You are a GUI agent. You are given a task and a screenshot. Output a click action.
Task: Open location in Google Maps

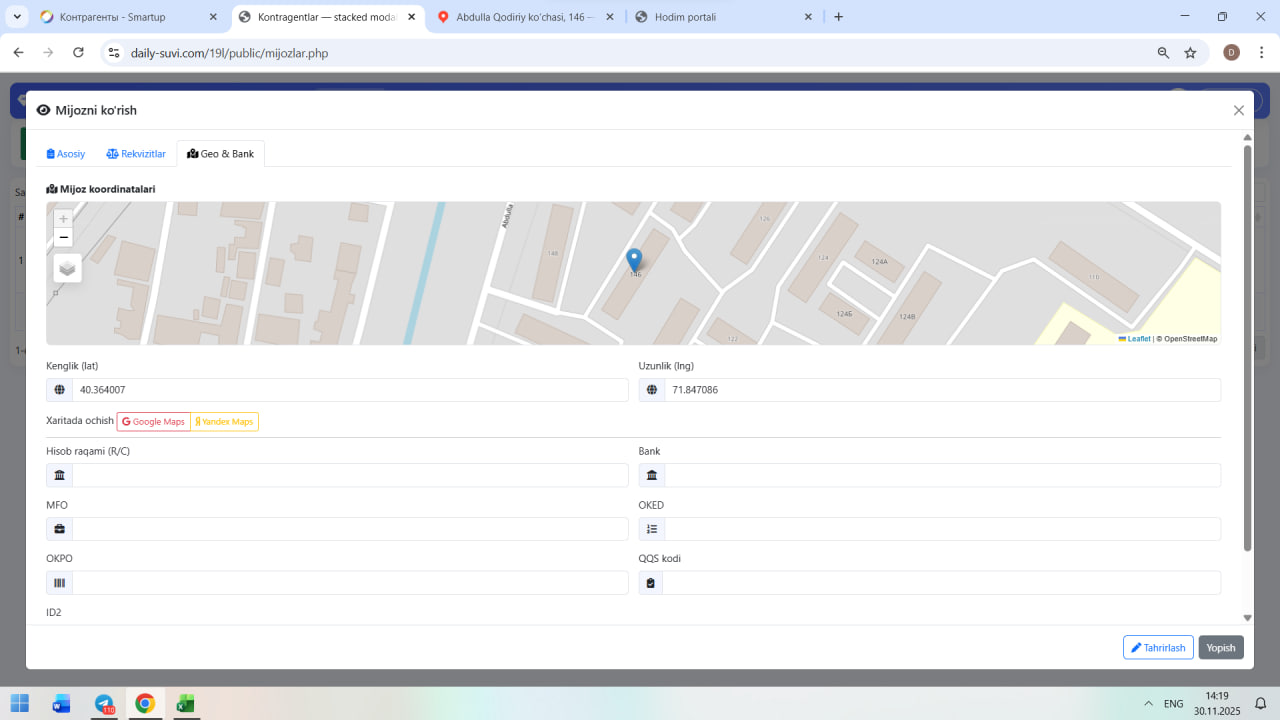[154, 422]
